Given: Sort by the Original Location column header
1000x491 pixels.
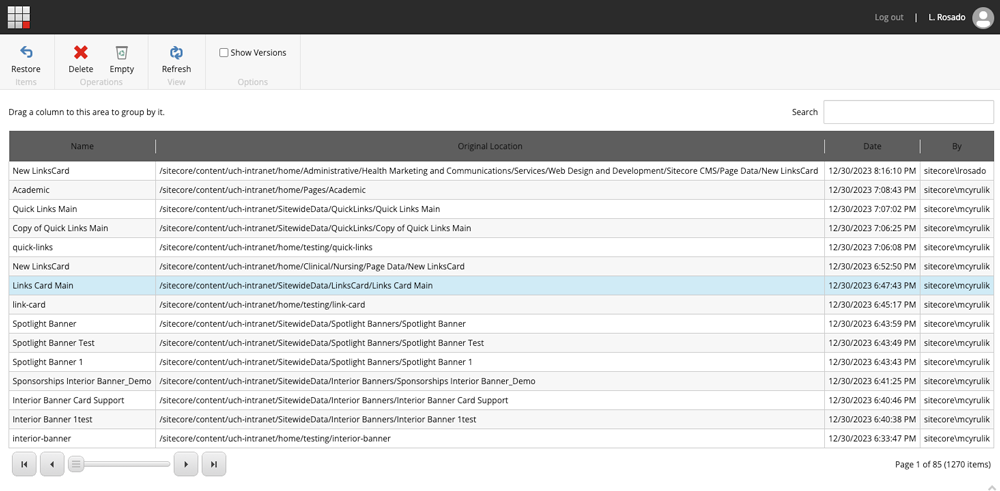Looking at the screenshot, I should click(490, 146).
